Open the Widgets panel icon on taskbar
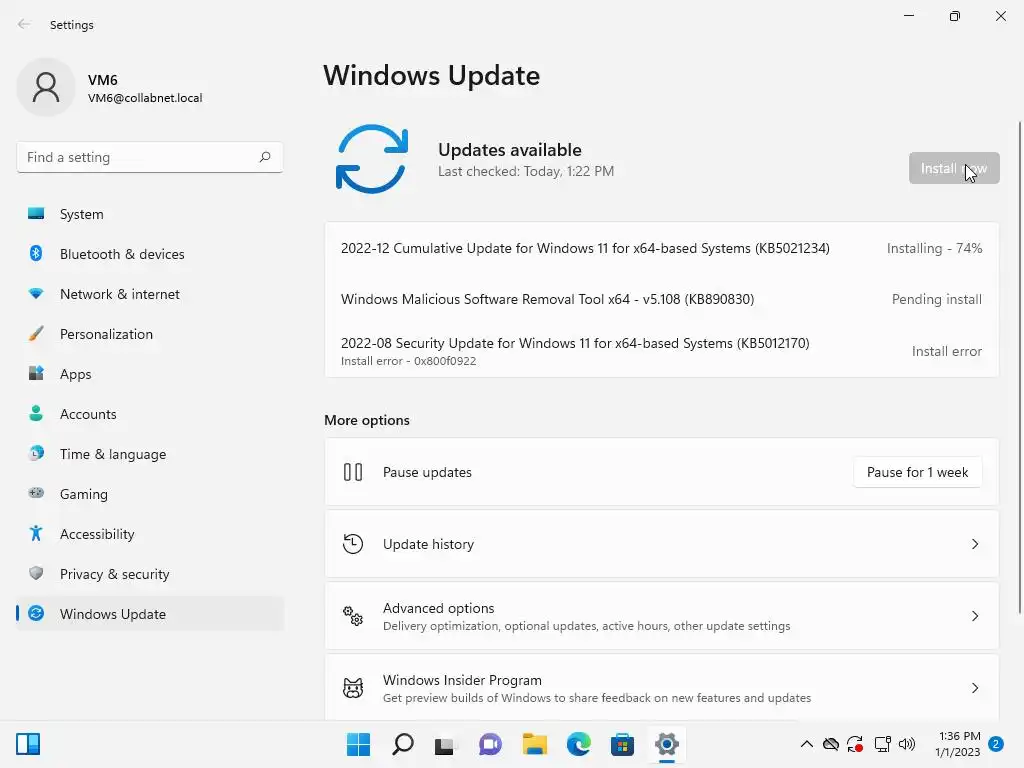This screenshot has height=768, width=1024. (28, 744)
